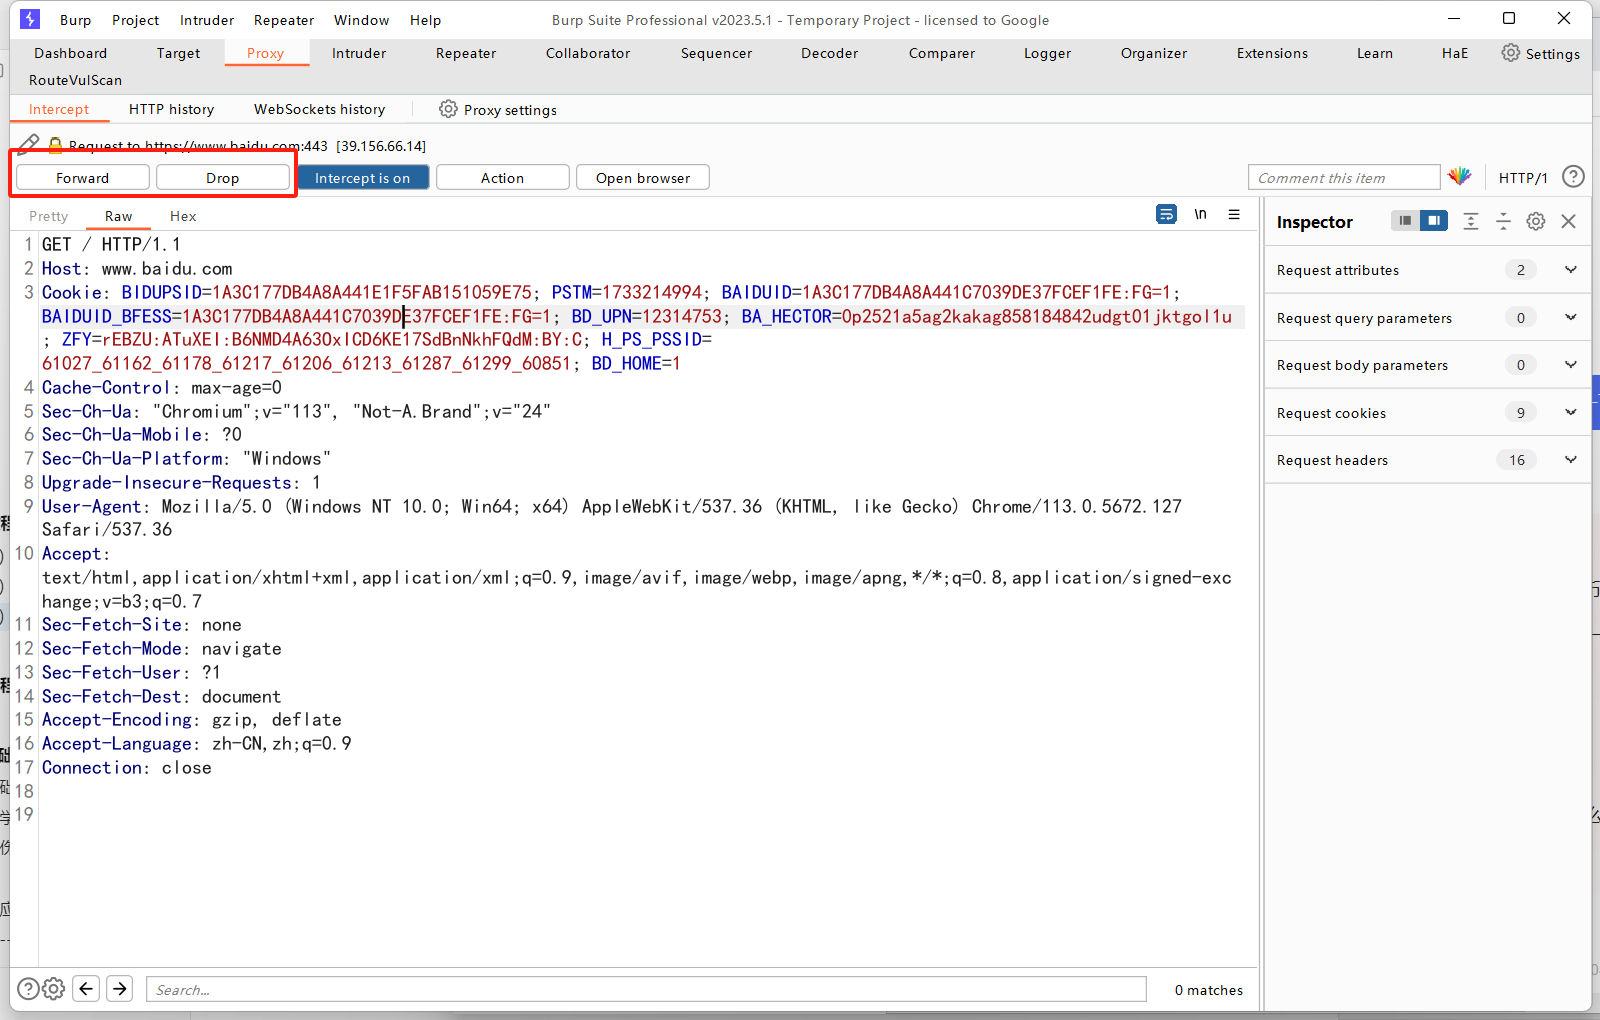
Task: Toggle Intercept is on button
Action: coord(363,177)
